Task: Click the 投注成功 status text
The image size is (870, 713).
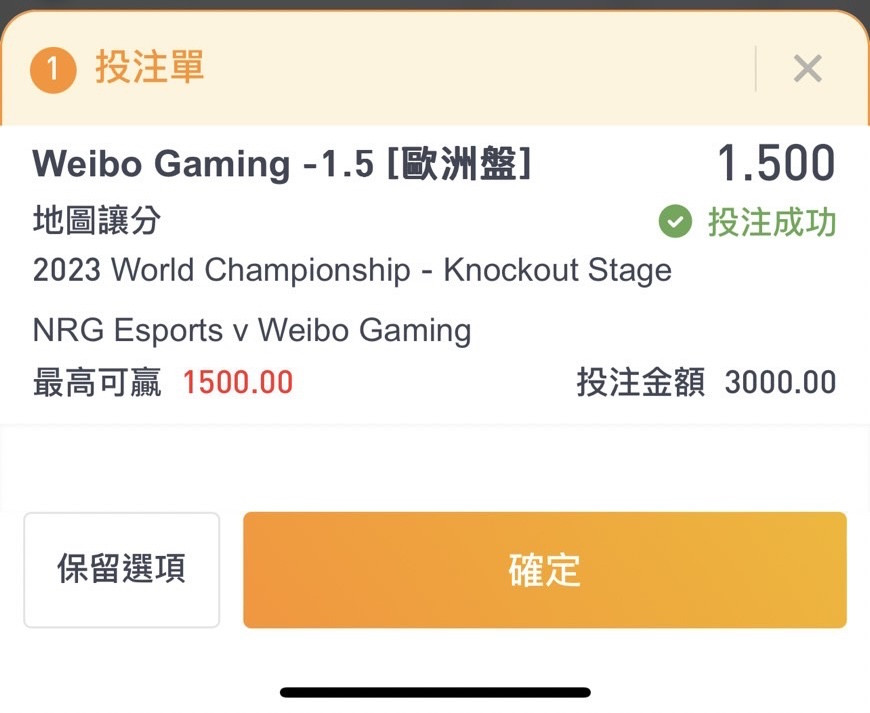Action: click(x=771, y=222)
